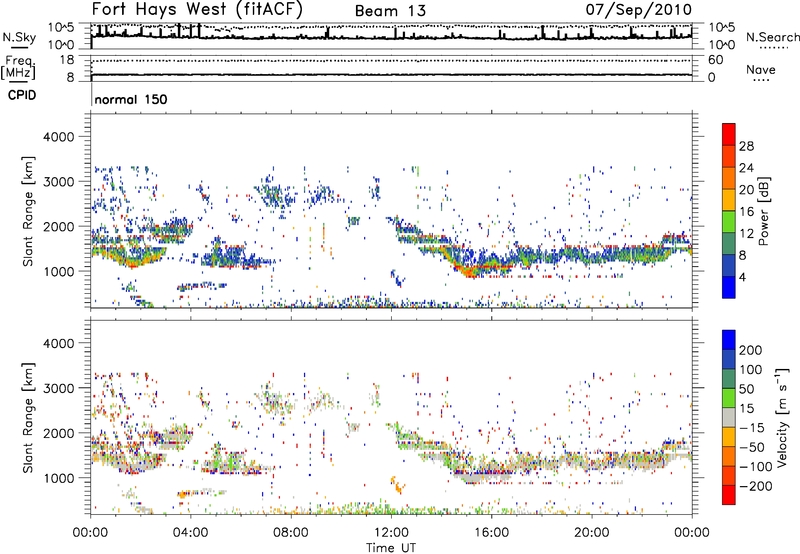Click the frequency axis value '18'

click(66, 60)
